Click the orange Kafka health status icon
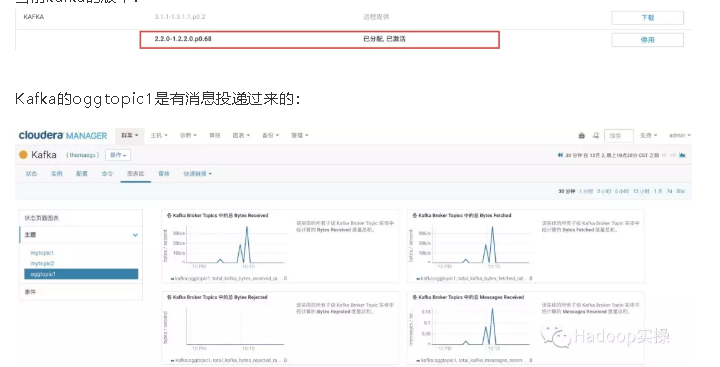This screenshot has width=720, height=367. pyautogui.click(x=23, y=155)
